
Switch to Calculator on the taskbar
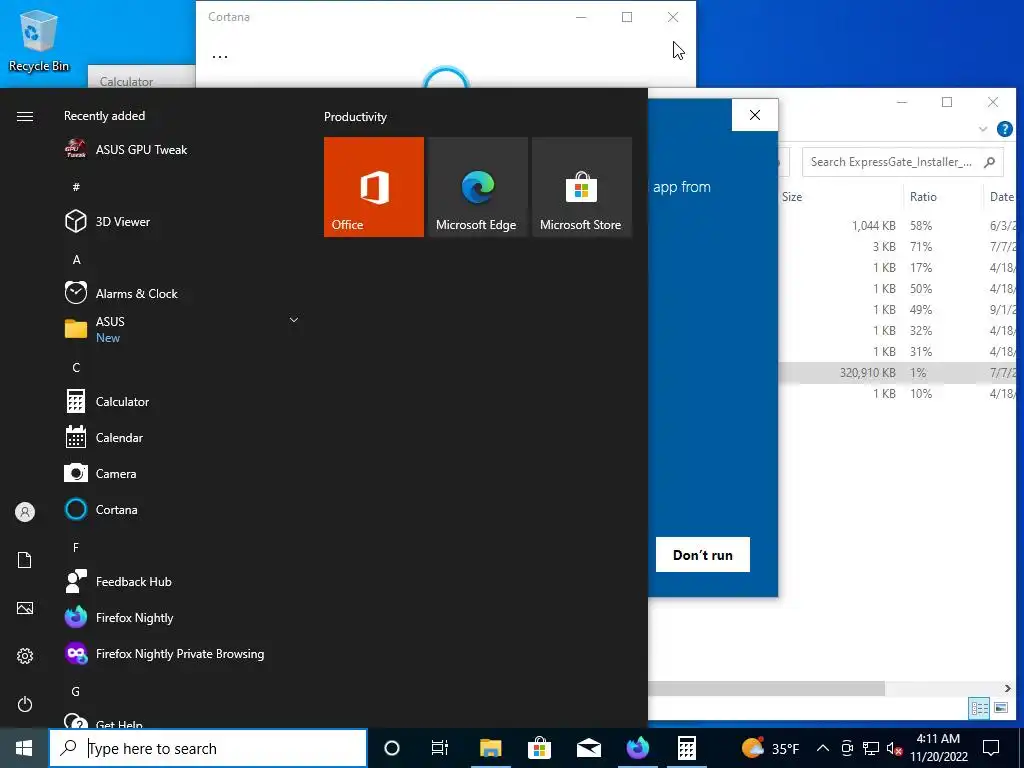(686, 748)
